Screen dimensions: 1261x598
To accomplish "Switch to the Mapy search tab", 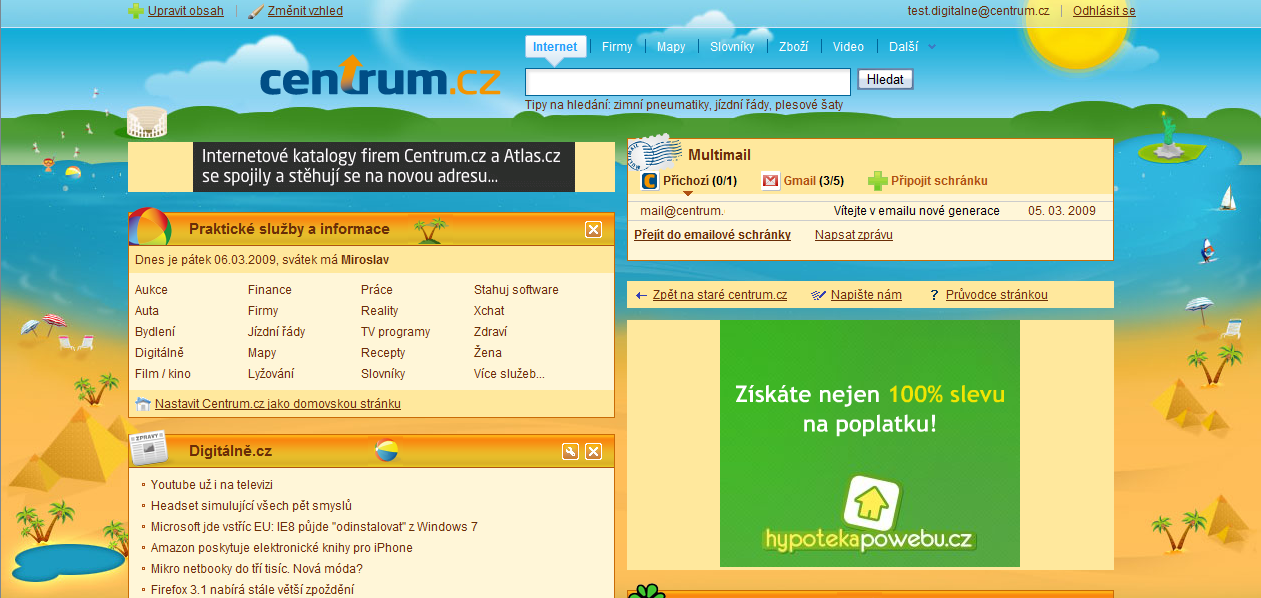I will (x=671, y=47).
